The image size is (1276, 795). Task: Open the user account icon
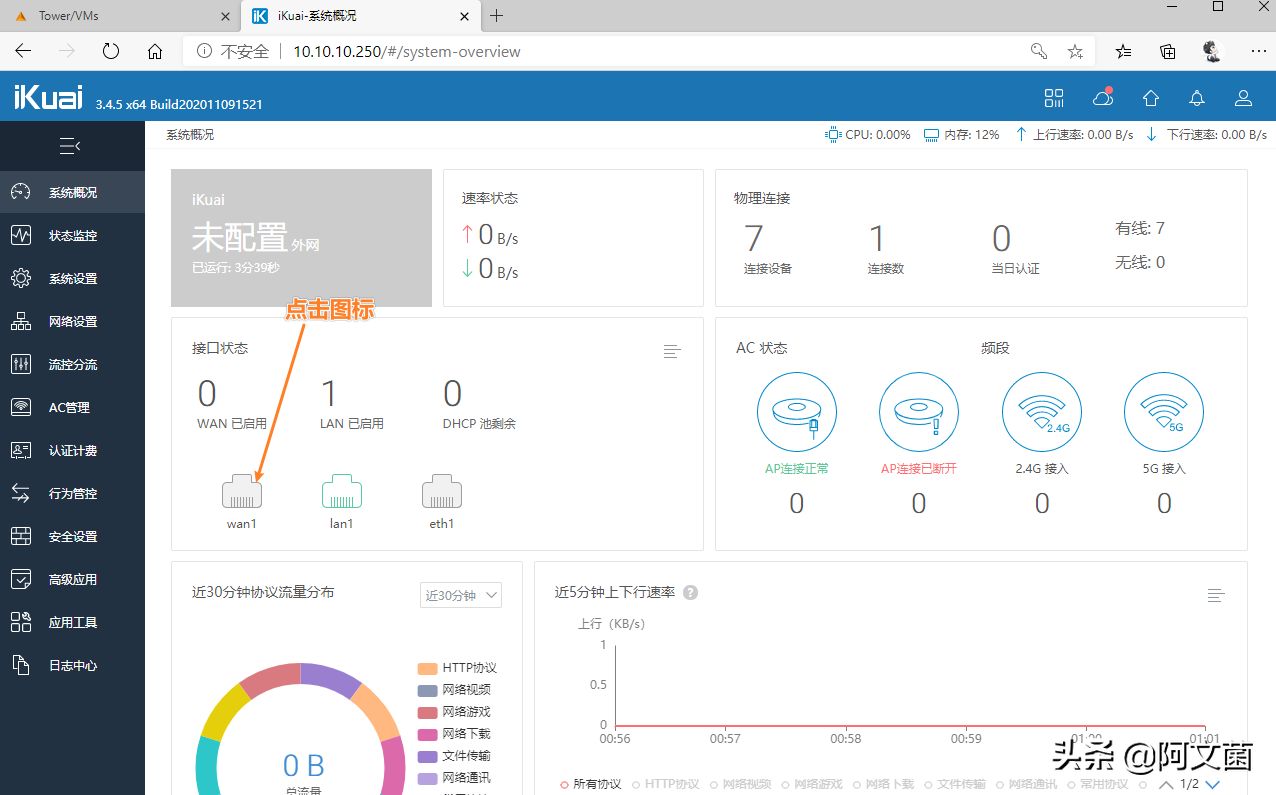(x=1244, y=98)
